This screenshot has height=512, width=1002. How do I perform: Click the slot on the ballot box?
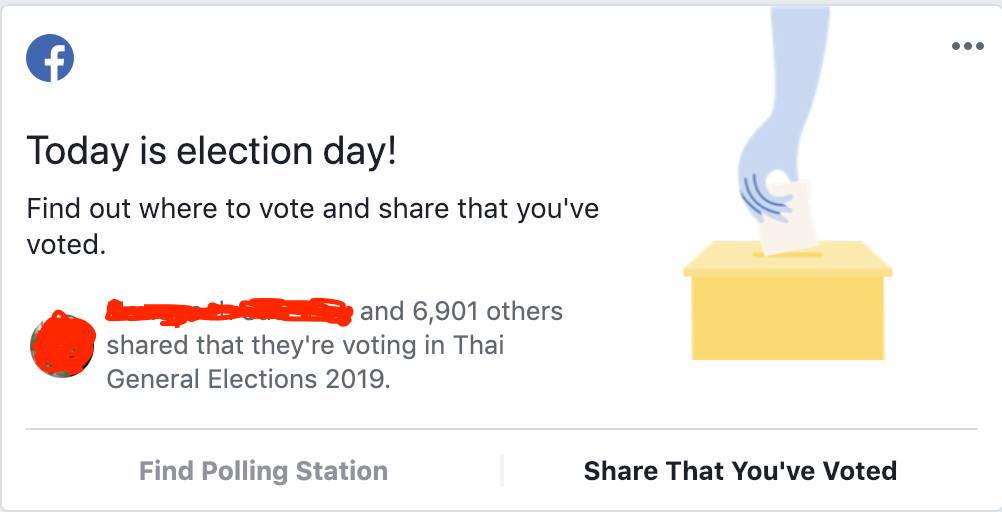[x=787, y=254]
